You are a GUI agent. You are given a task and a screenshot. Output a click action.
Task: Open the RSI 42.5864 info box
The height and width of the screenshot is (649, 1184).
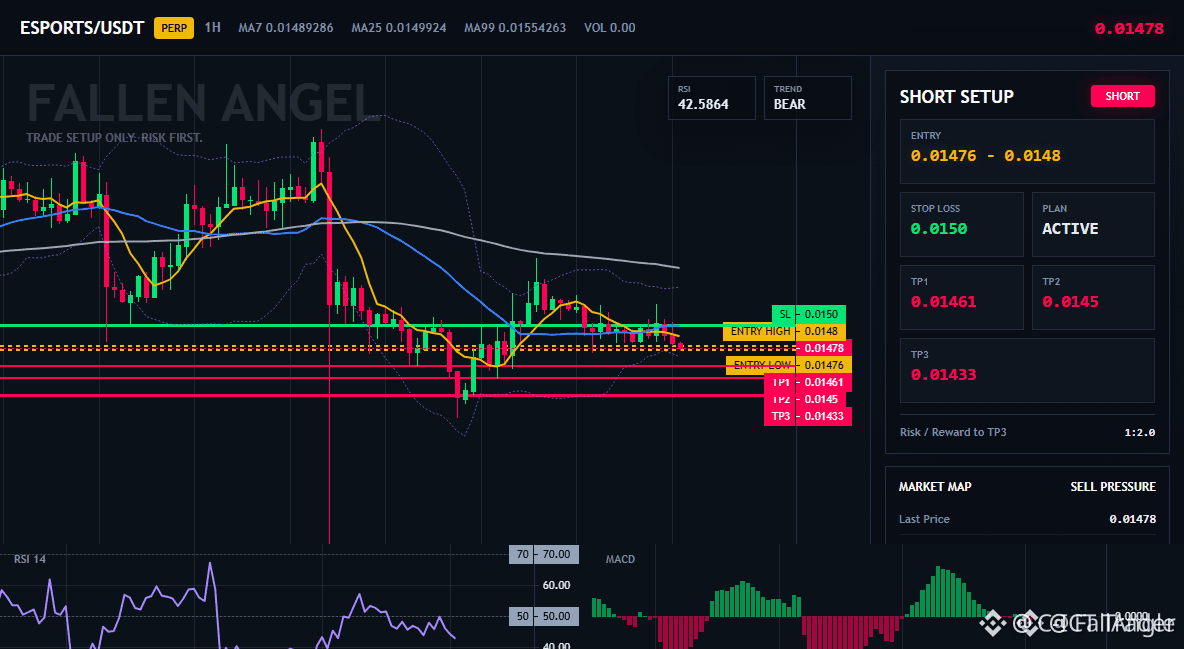click(x=711, y=97)
